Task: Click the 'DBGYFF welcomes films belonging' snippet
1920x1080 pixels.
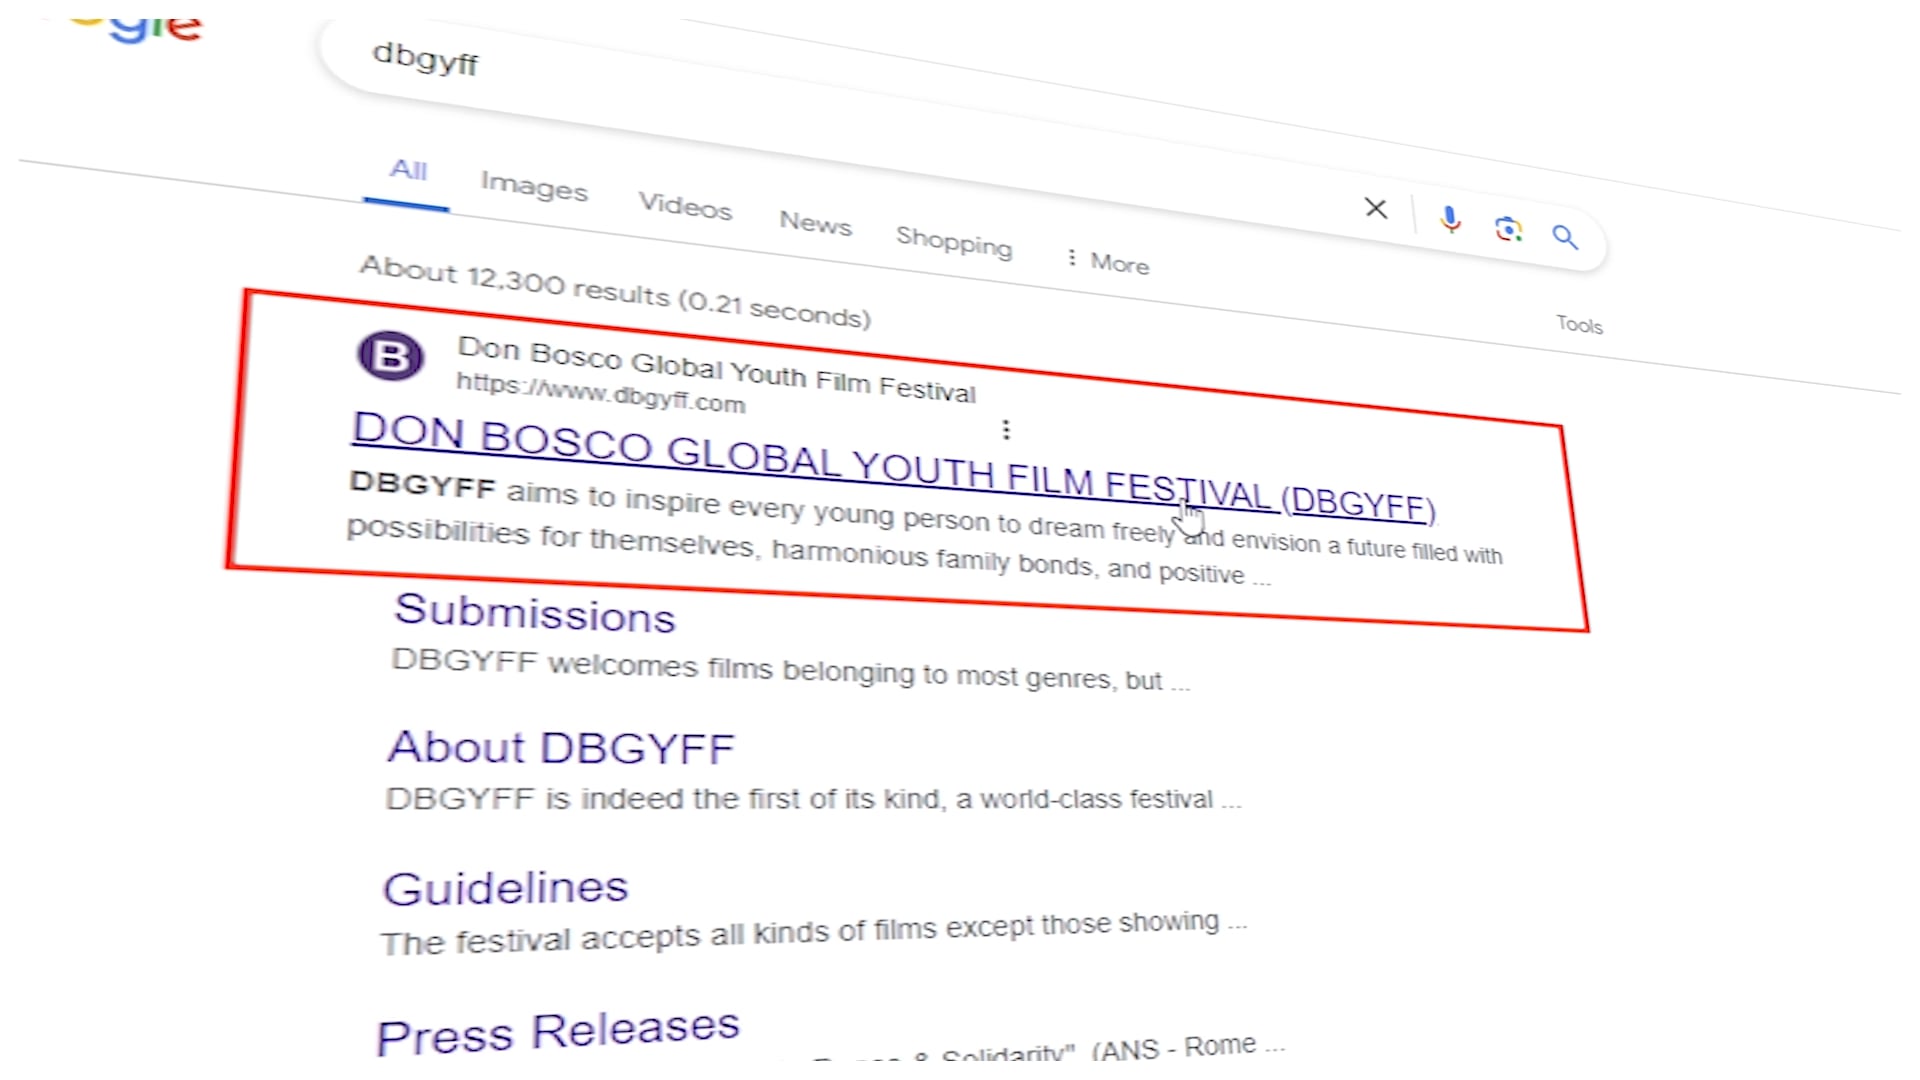Action: [790, 670]
